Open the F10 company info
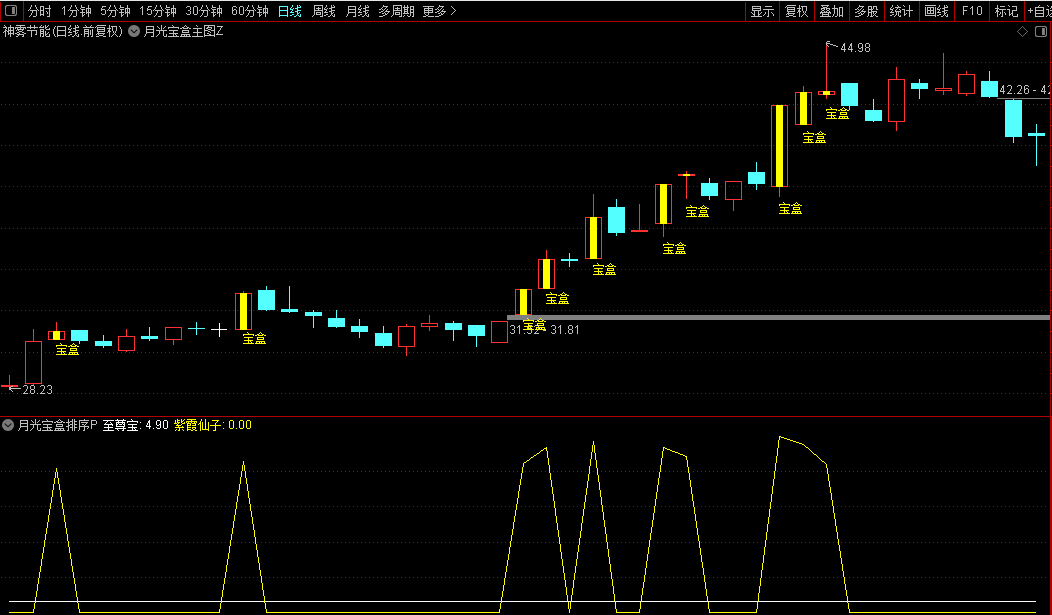 [971, 11]
